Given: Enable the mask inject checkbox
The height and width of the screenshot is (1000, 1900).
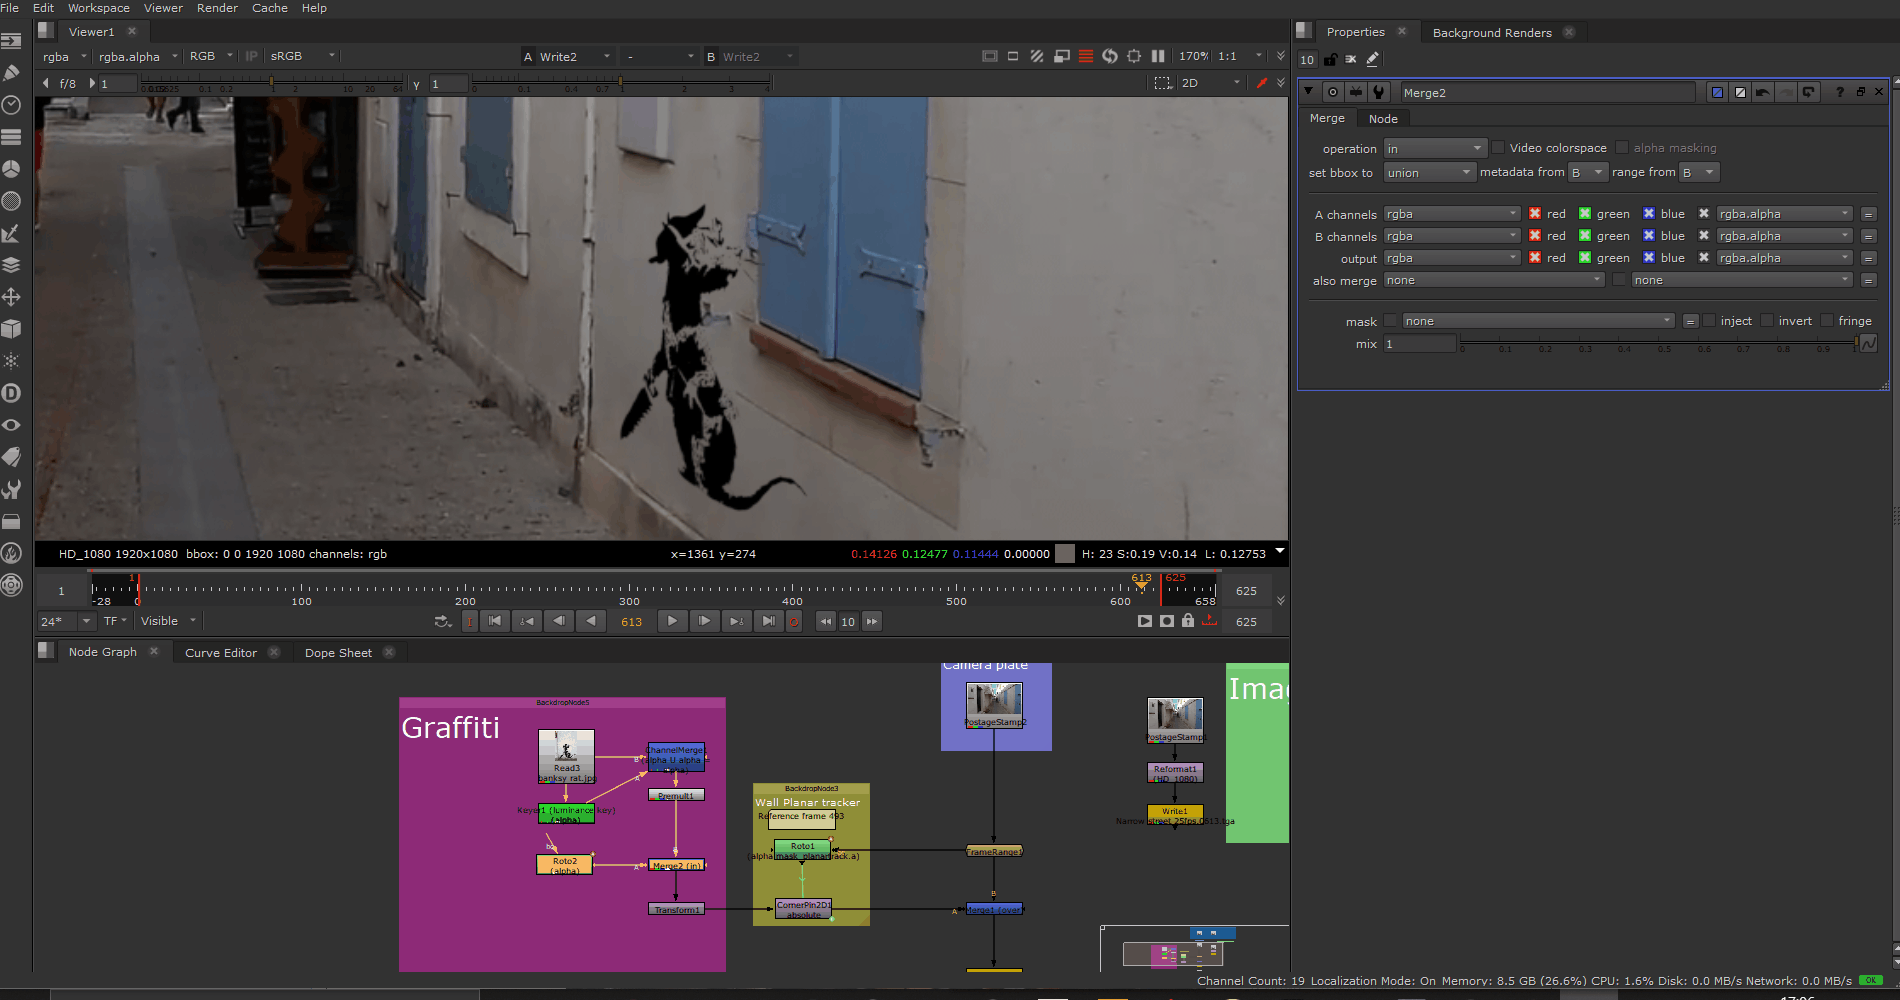Looking at the screenshot, I should [x=1709, y=321].
